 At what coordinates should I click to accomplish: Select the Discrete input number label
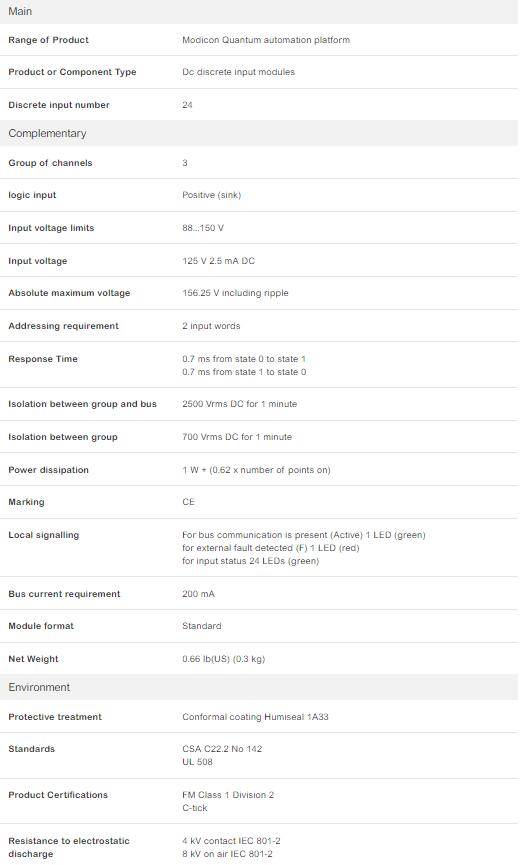[x=59, y=105]
